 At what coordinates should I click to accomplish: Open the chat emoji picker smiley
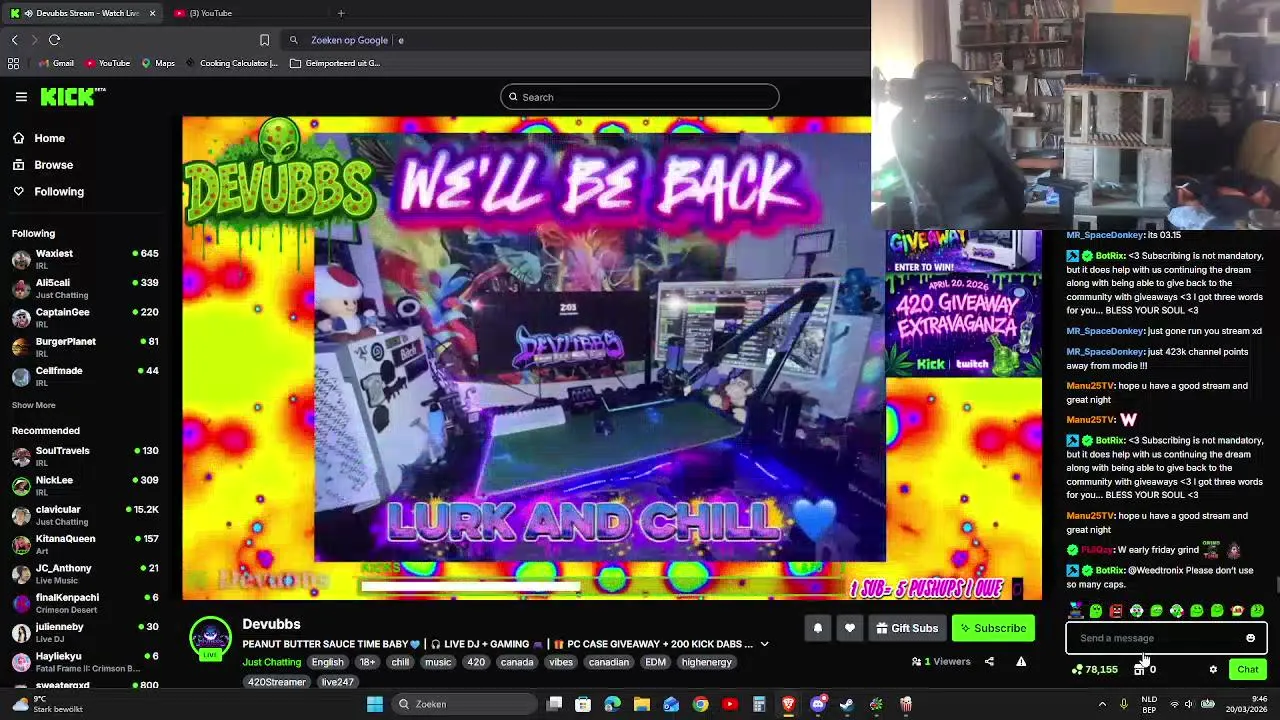1250,638
